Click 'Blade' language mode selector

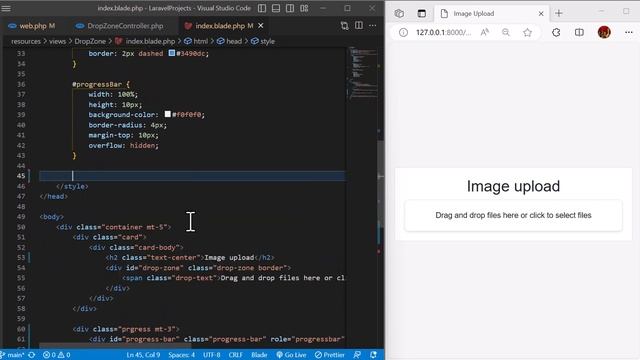click(259, 355)
